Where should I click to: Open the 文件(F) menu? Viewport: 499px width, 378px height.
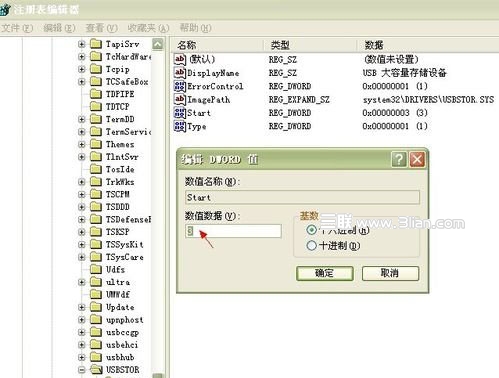click(x=17, y=28)
